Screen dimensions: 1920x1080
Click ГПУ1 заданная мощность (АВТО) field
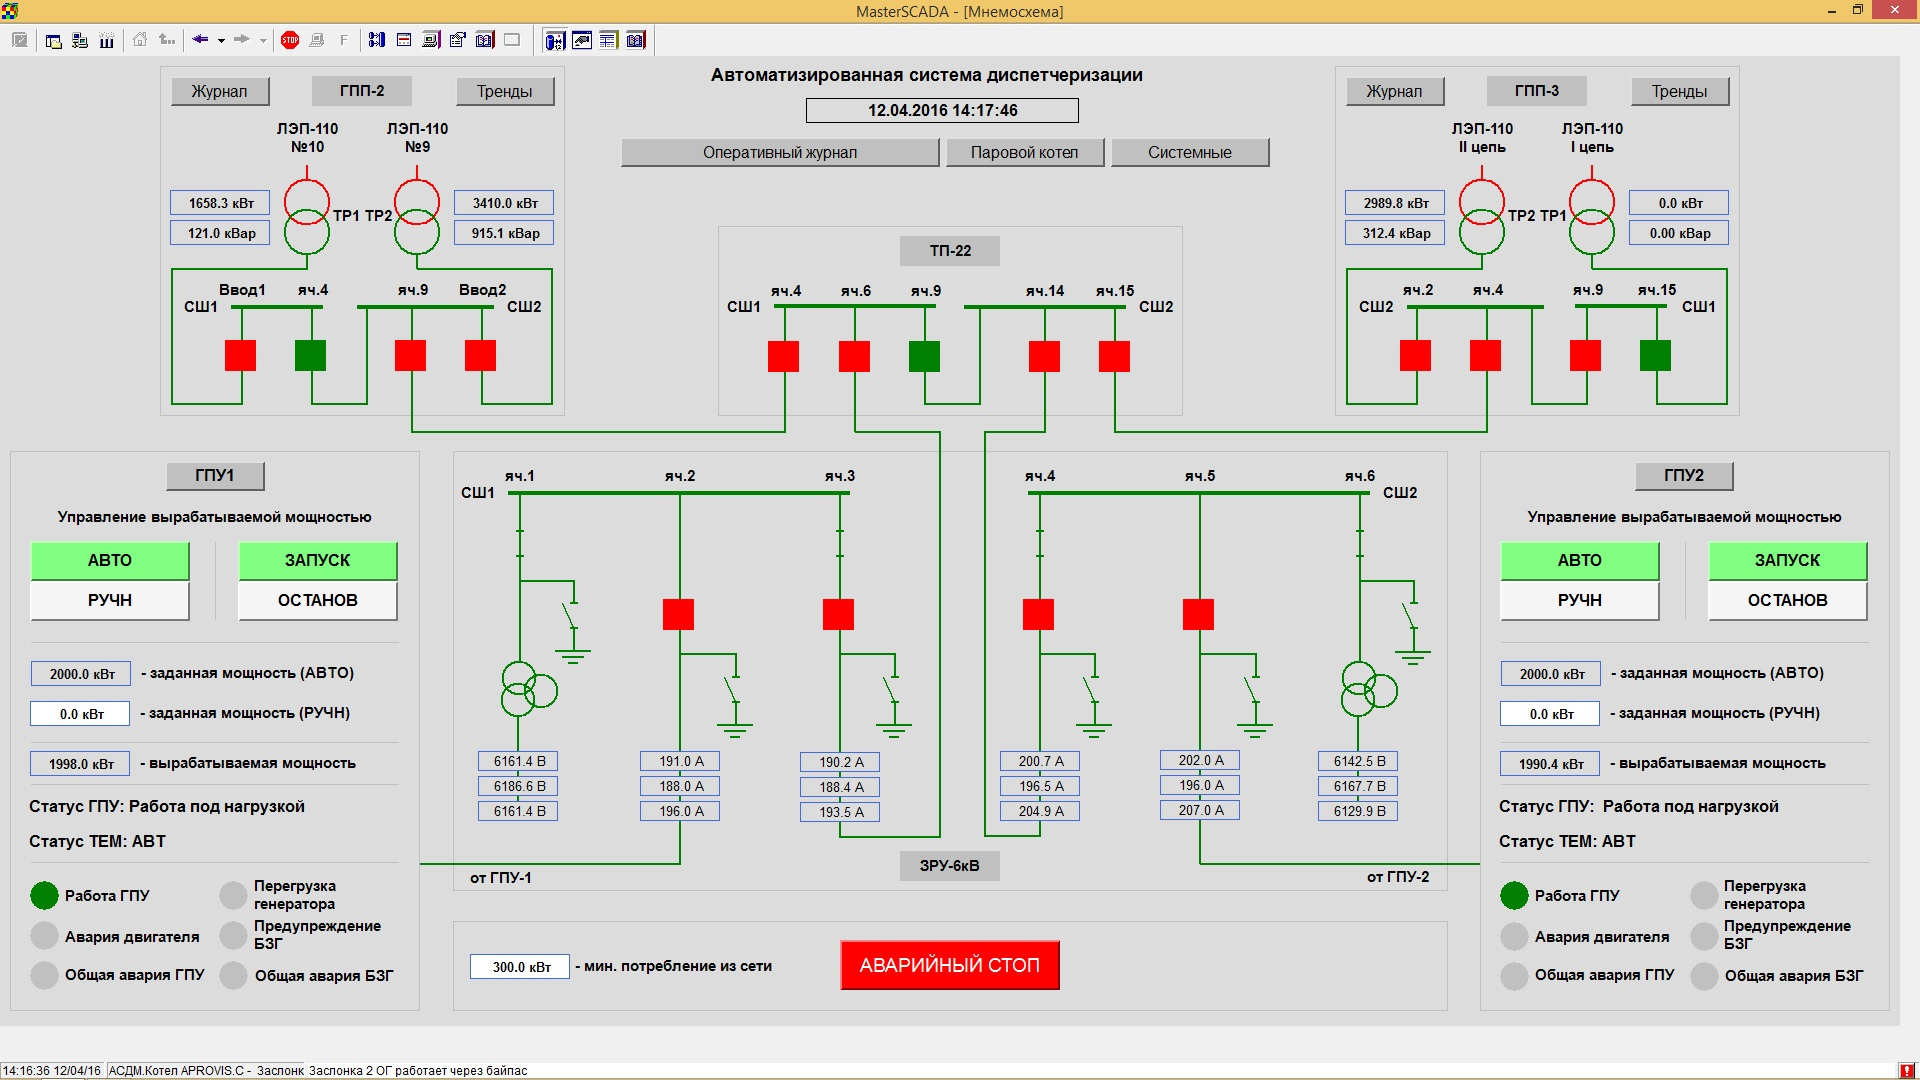coord(81,674)
